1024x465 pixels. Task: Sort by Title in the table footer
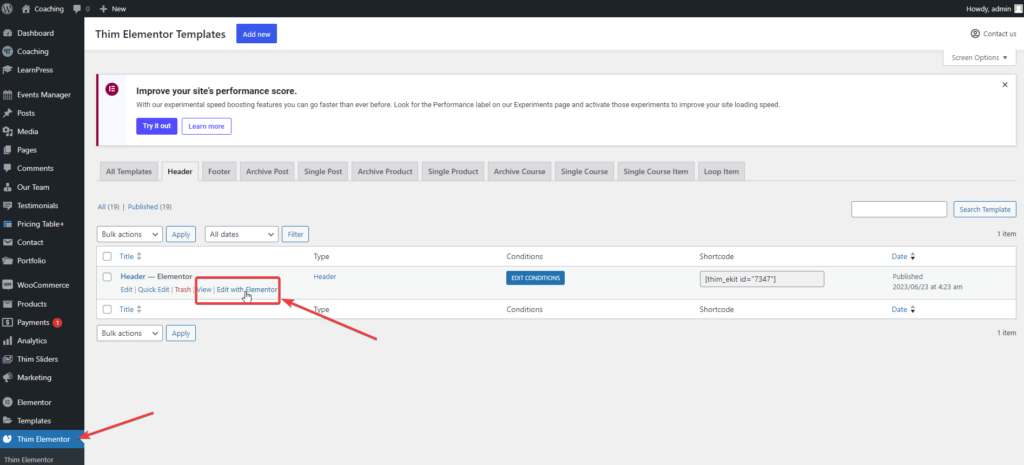(130, 310)
